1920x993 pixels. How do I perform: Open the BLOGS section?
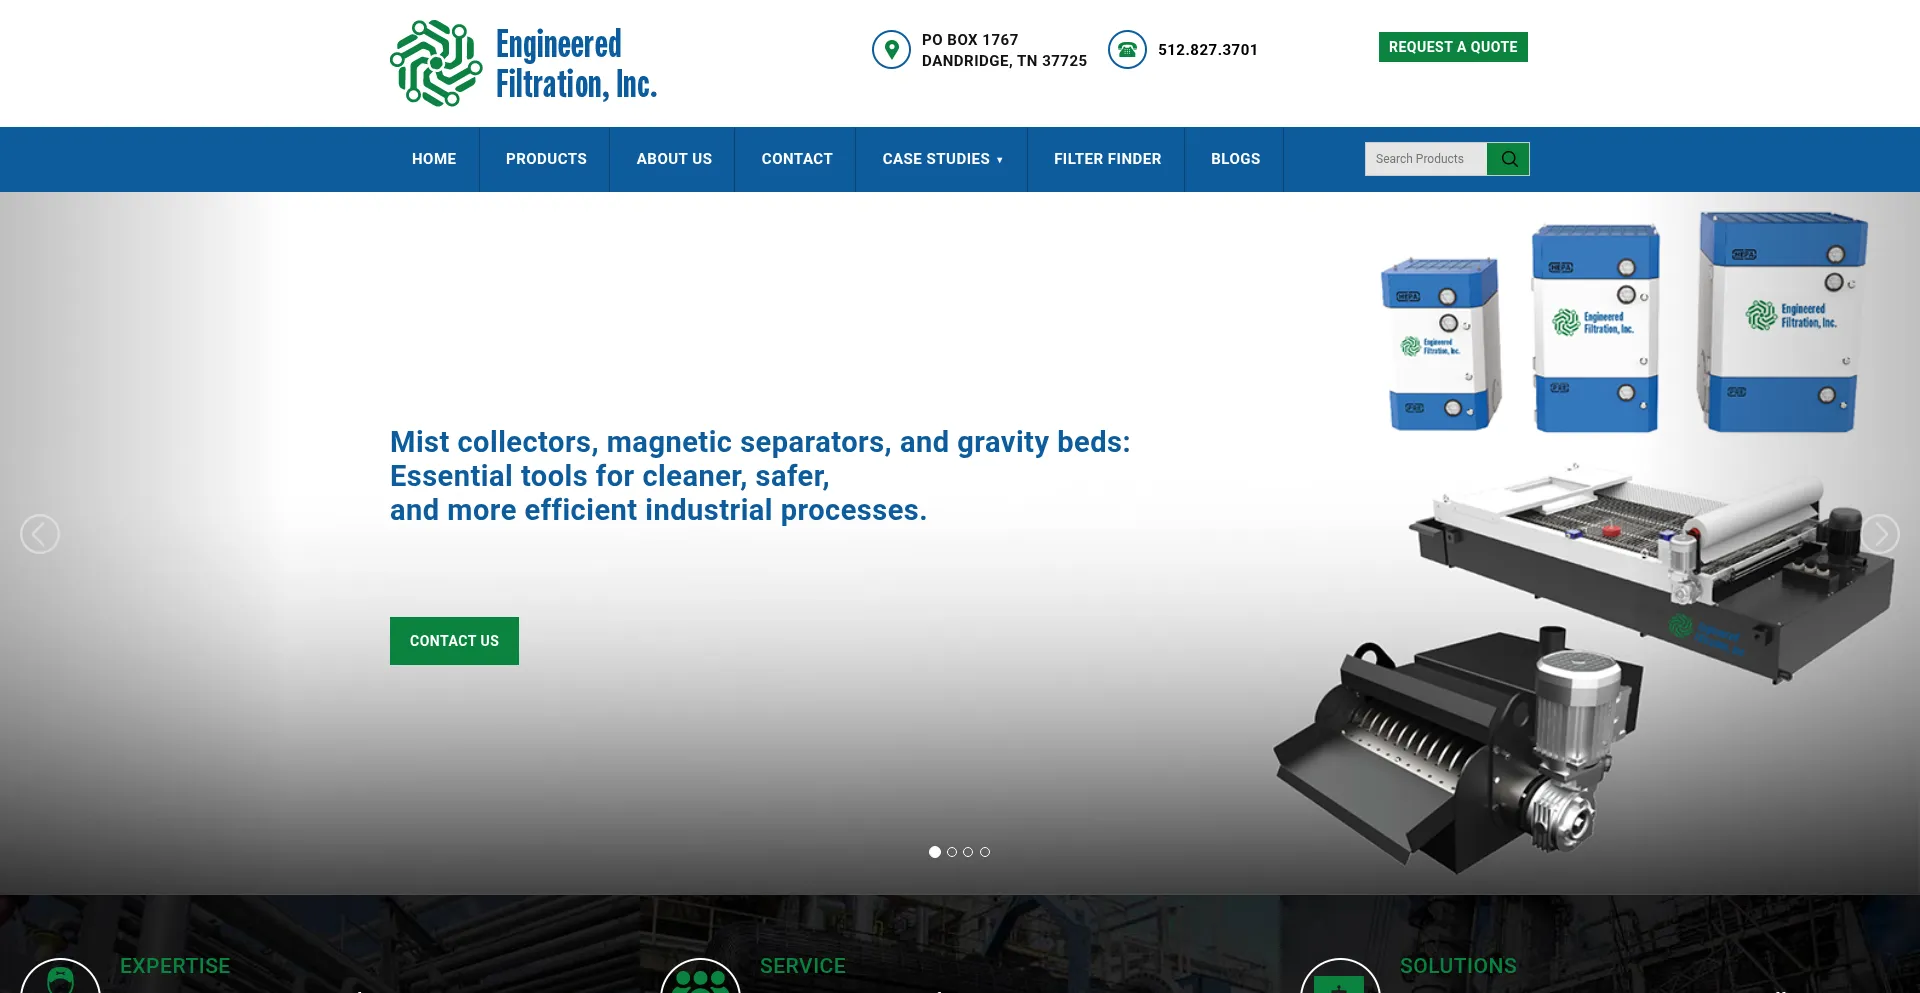click(1234, 158)
